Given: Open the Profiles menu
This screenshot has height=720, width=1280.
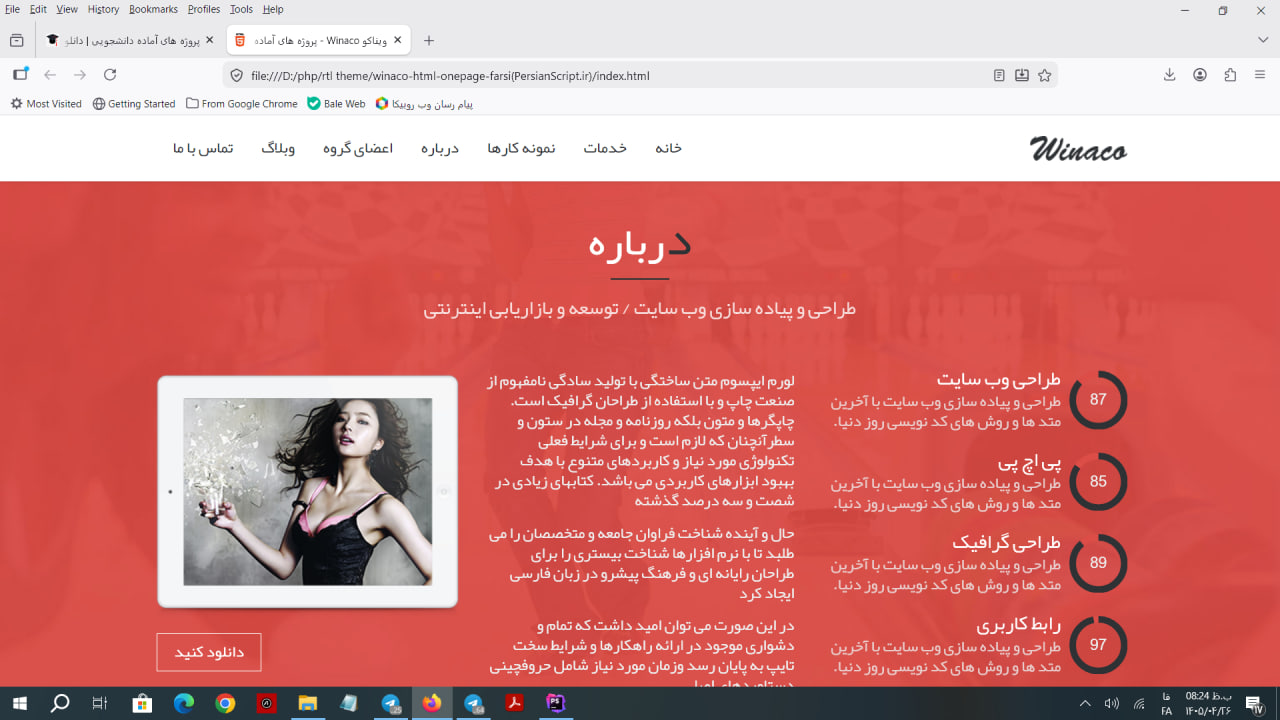Looking at the screenshot, I should point(204,9).
